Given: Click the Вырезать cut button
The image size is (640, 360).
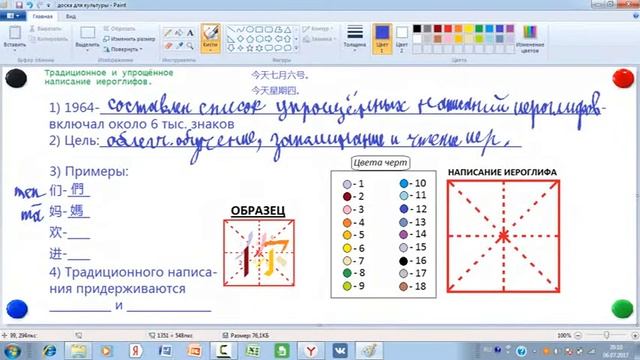Looking at the screenshot, I should tap(46, 29).
